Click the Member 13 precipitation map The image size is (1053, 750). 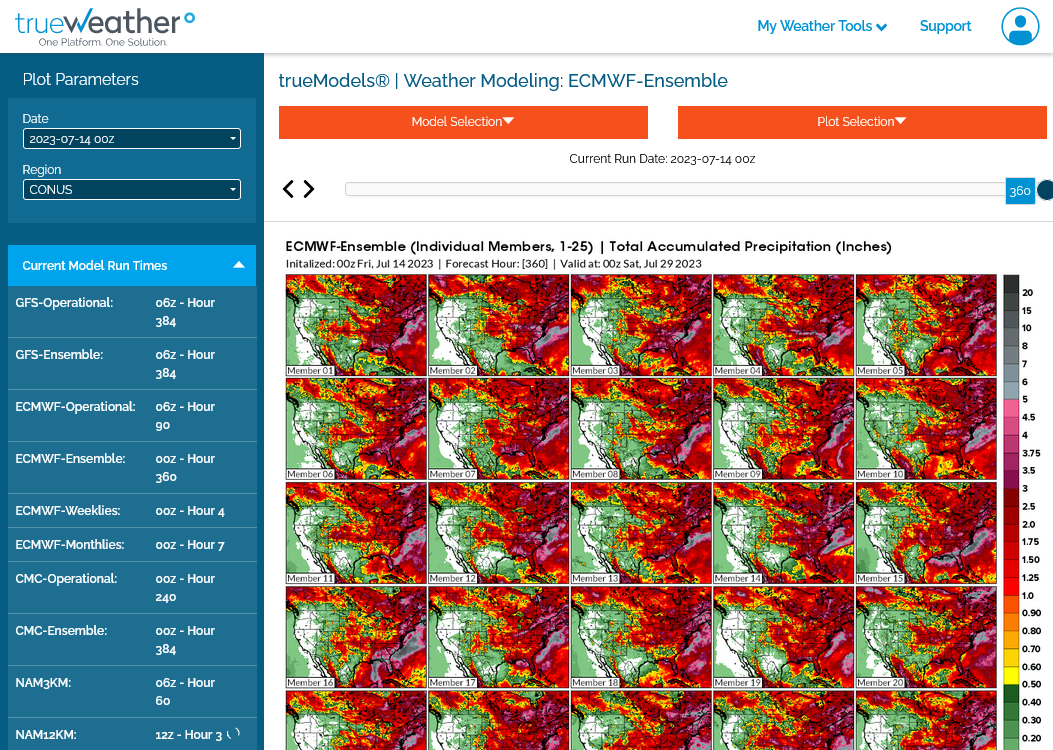click(641, 533)
